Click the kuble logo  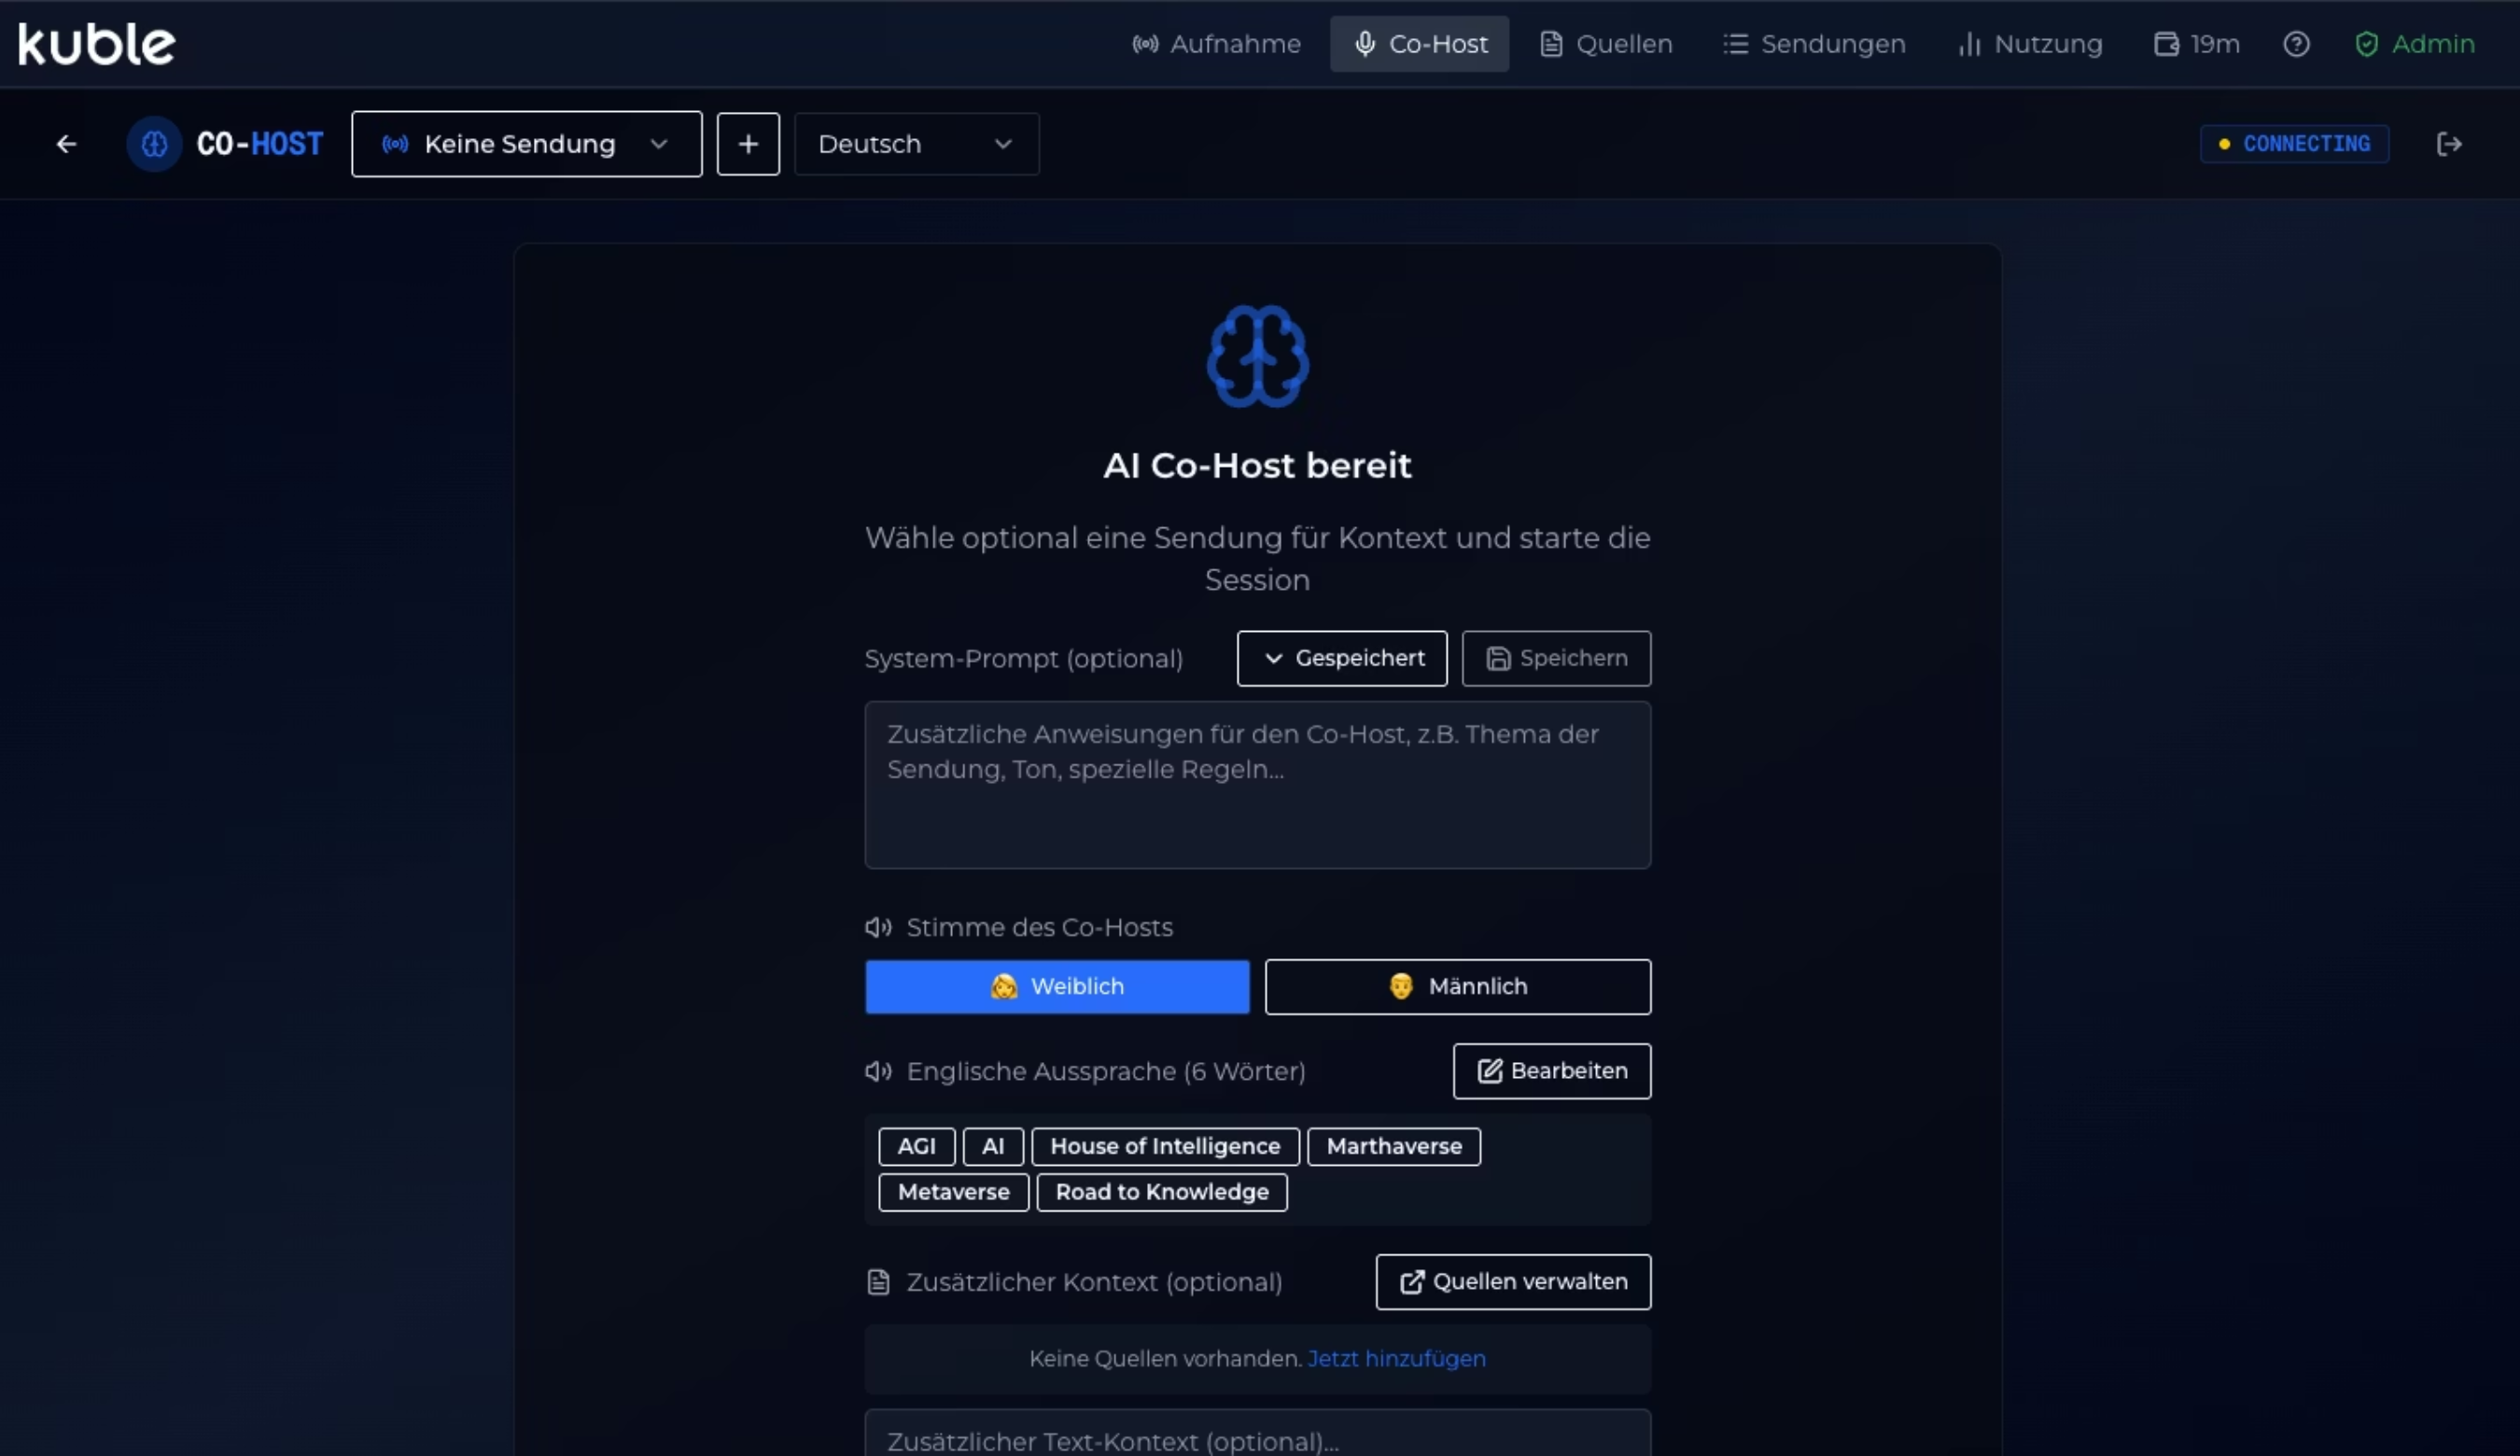pos(97,44)
